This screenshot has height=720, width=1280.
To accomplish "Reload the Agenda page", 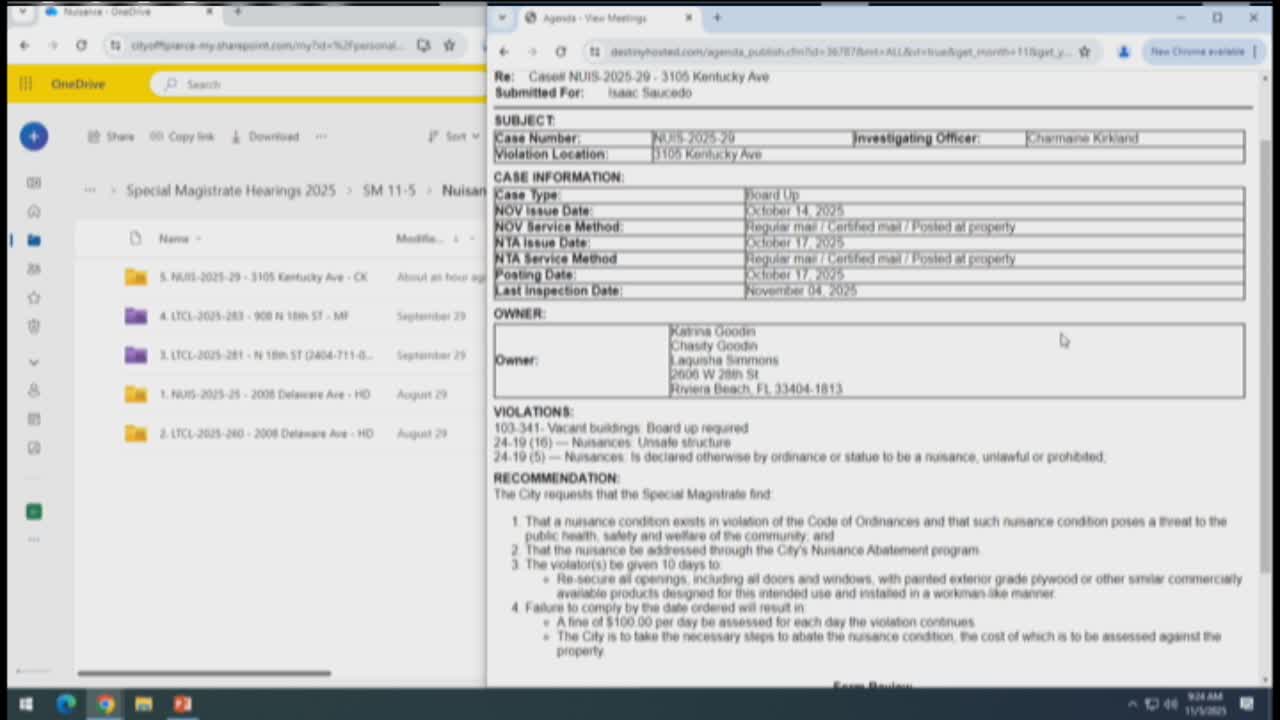I will [560, 51].
